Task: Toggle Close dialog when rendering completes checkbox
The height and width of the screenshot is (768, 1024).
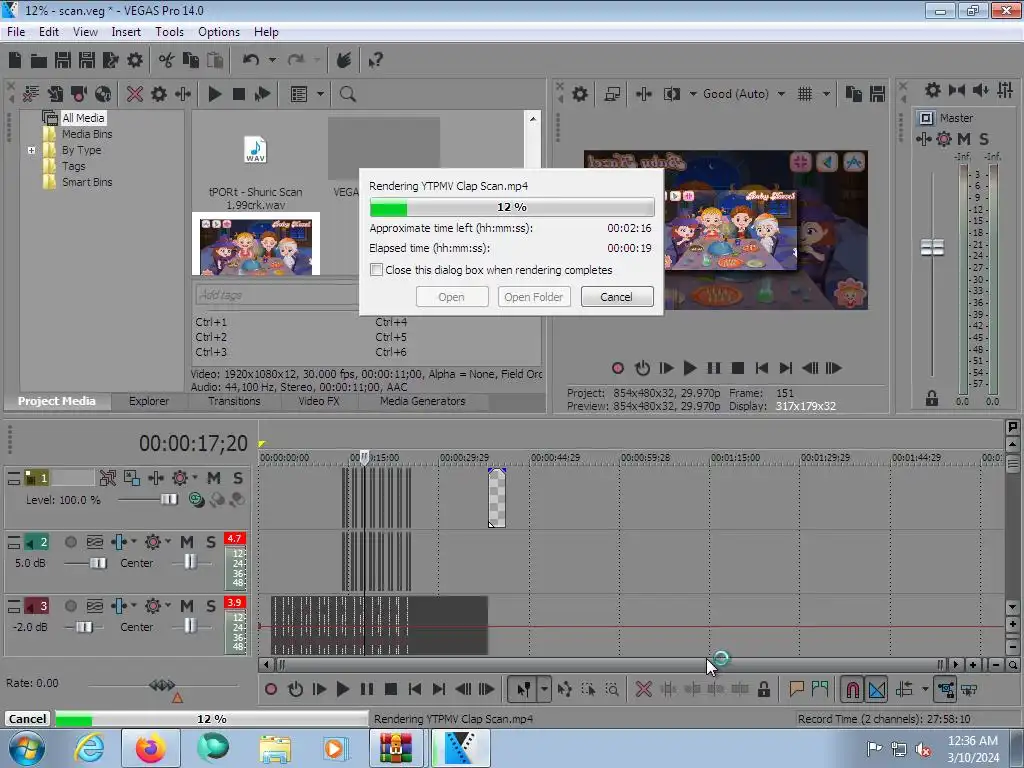Action: tap(376, 270)
